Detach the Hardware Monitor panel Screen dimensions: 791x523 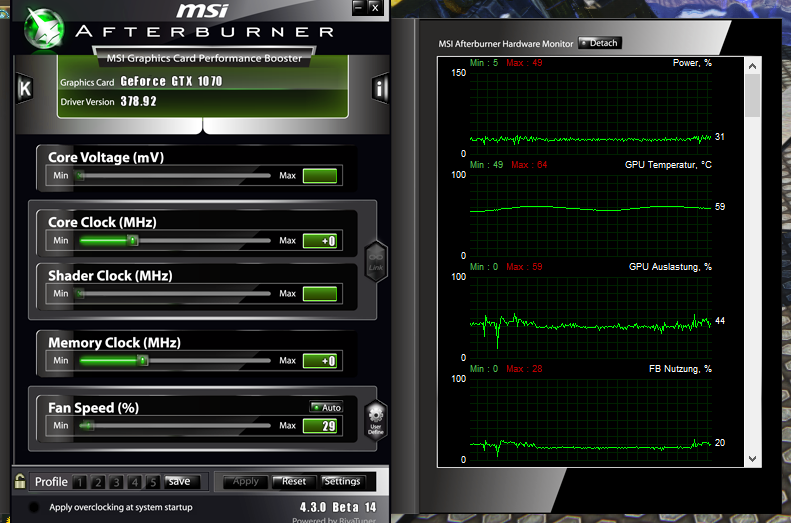[600, 43]
